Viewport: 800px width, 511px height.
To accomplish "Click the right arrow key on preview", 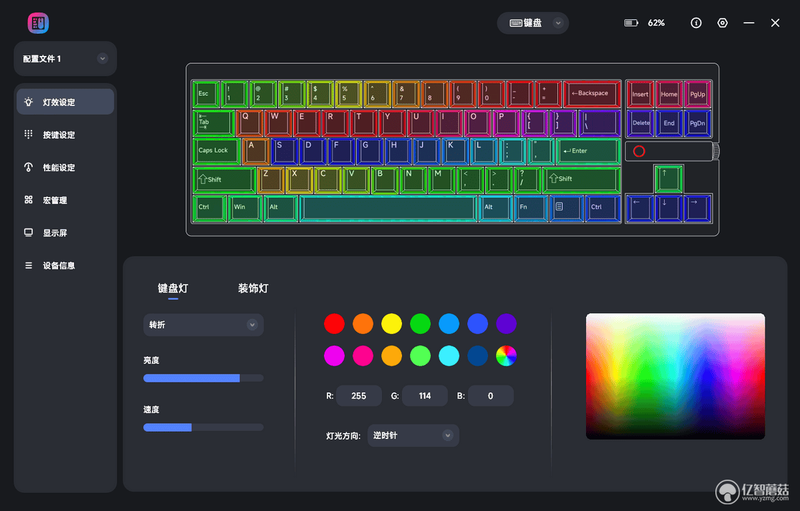I will 697,208.
